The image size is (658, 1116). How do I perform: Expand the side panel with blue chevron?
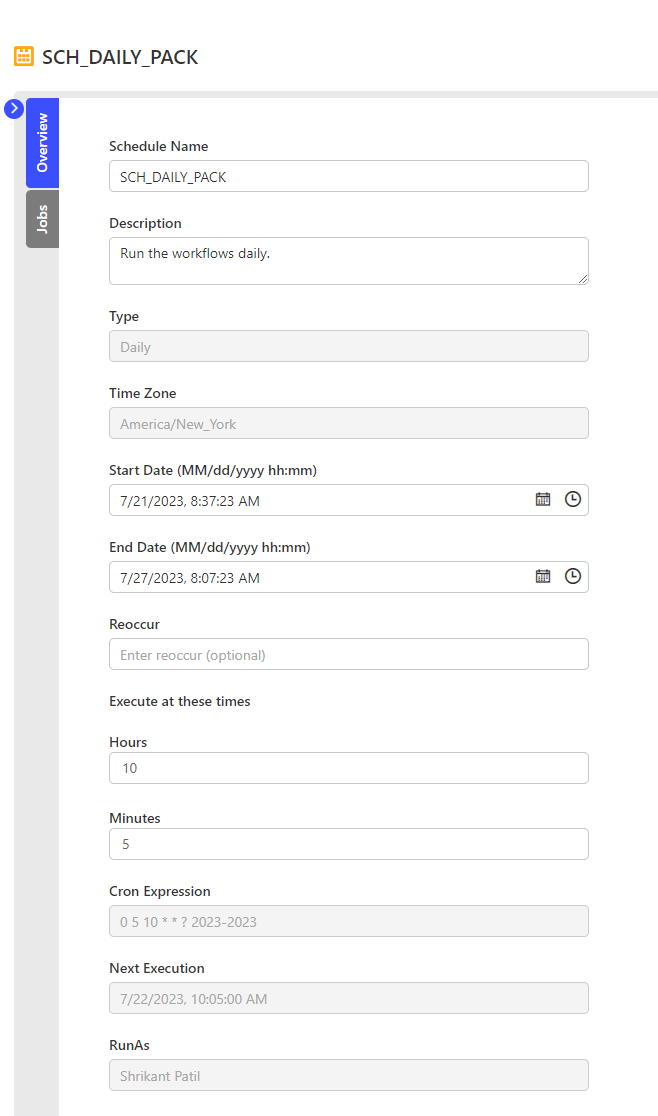pyautogui.click(x=14, y=108)
